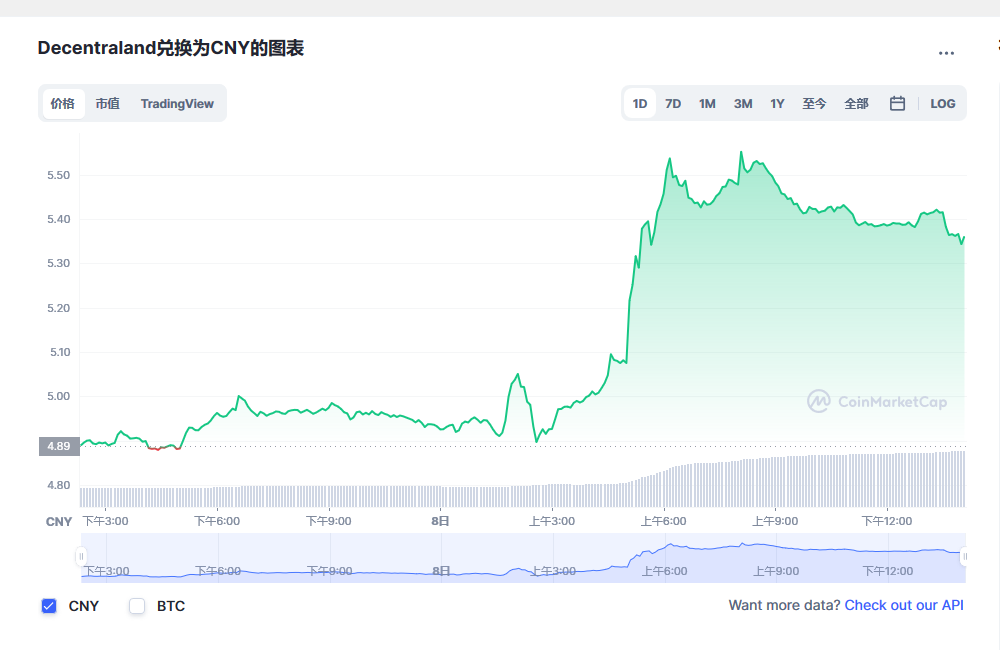Select the 全部 time range
This screenshot has width=1000, height=650.
coord(857,103)
